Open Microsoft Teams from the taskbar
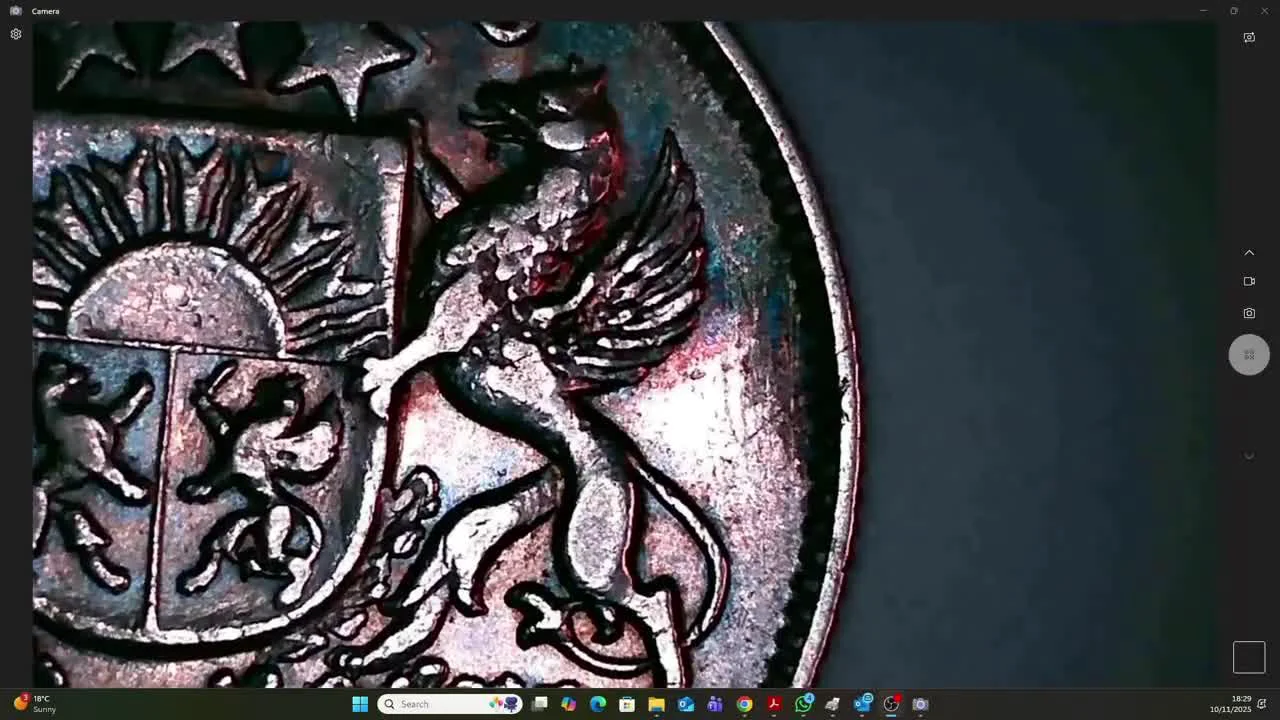 715,704
